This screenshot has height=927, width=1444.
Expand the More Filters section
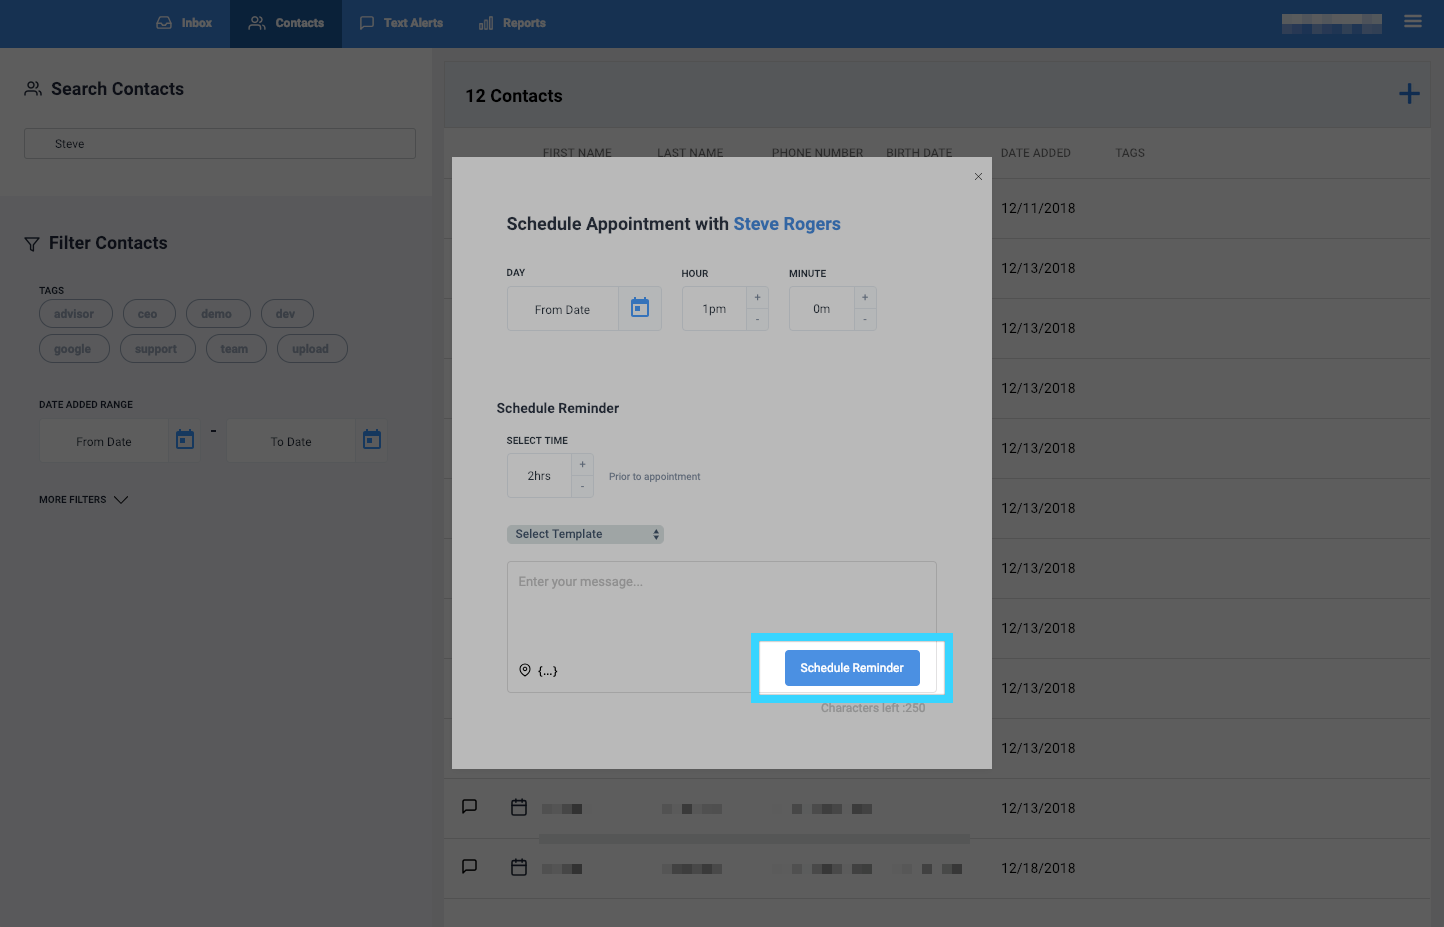[x=84, y=499]
